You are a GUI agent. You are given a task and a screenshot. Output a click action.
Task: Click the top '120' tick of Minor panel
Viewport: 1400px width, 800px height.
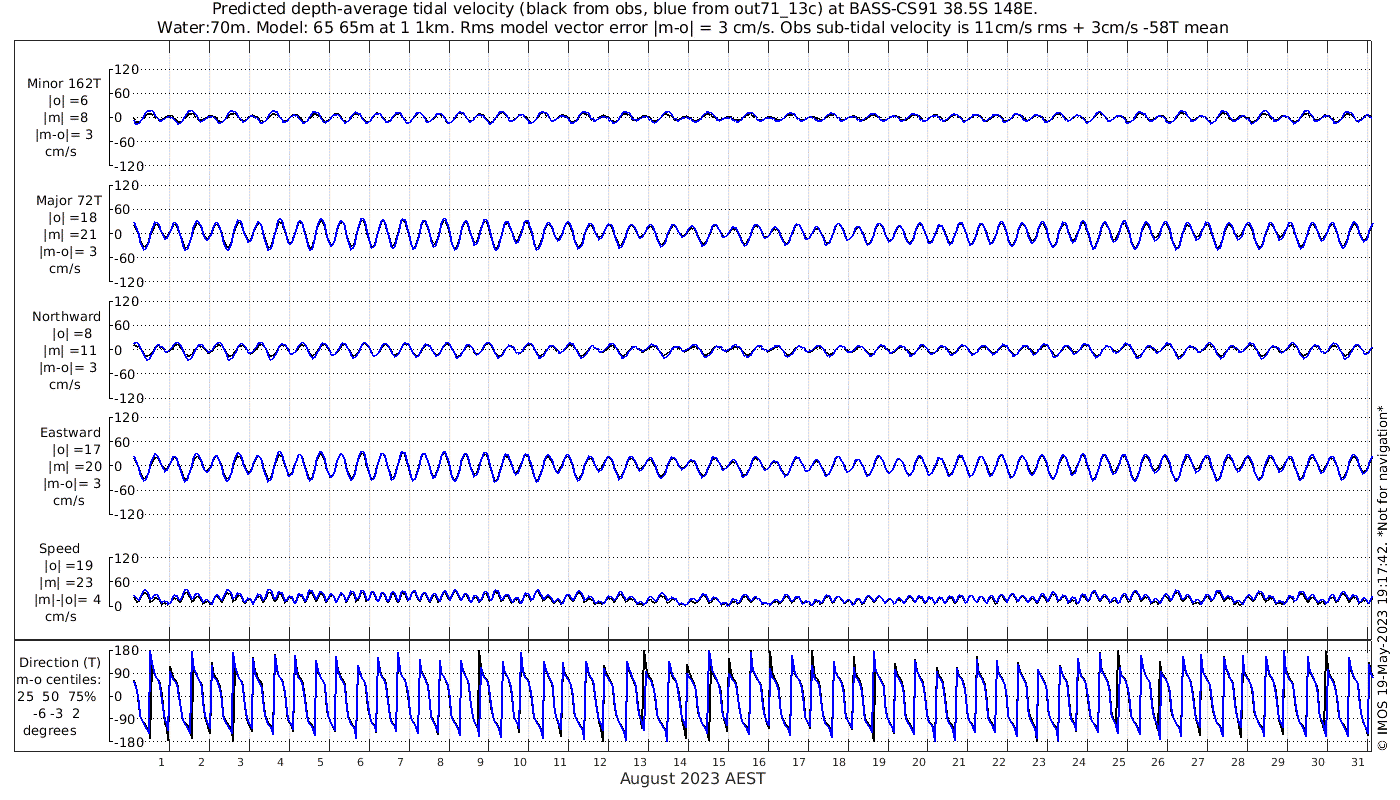125,69
